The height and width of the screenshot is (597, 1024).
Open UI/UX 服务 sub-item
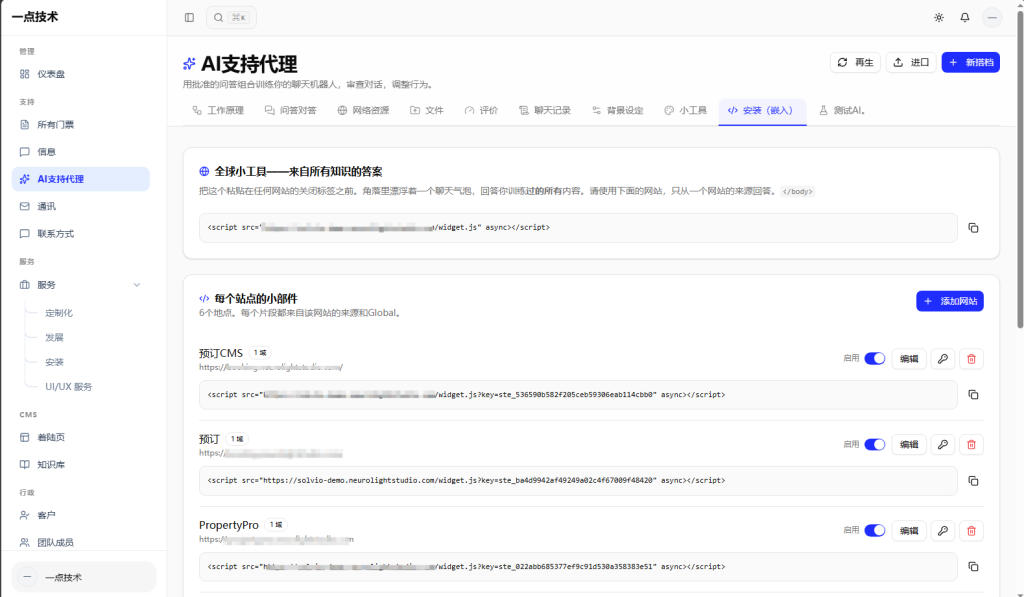coord(69,387)
